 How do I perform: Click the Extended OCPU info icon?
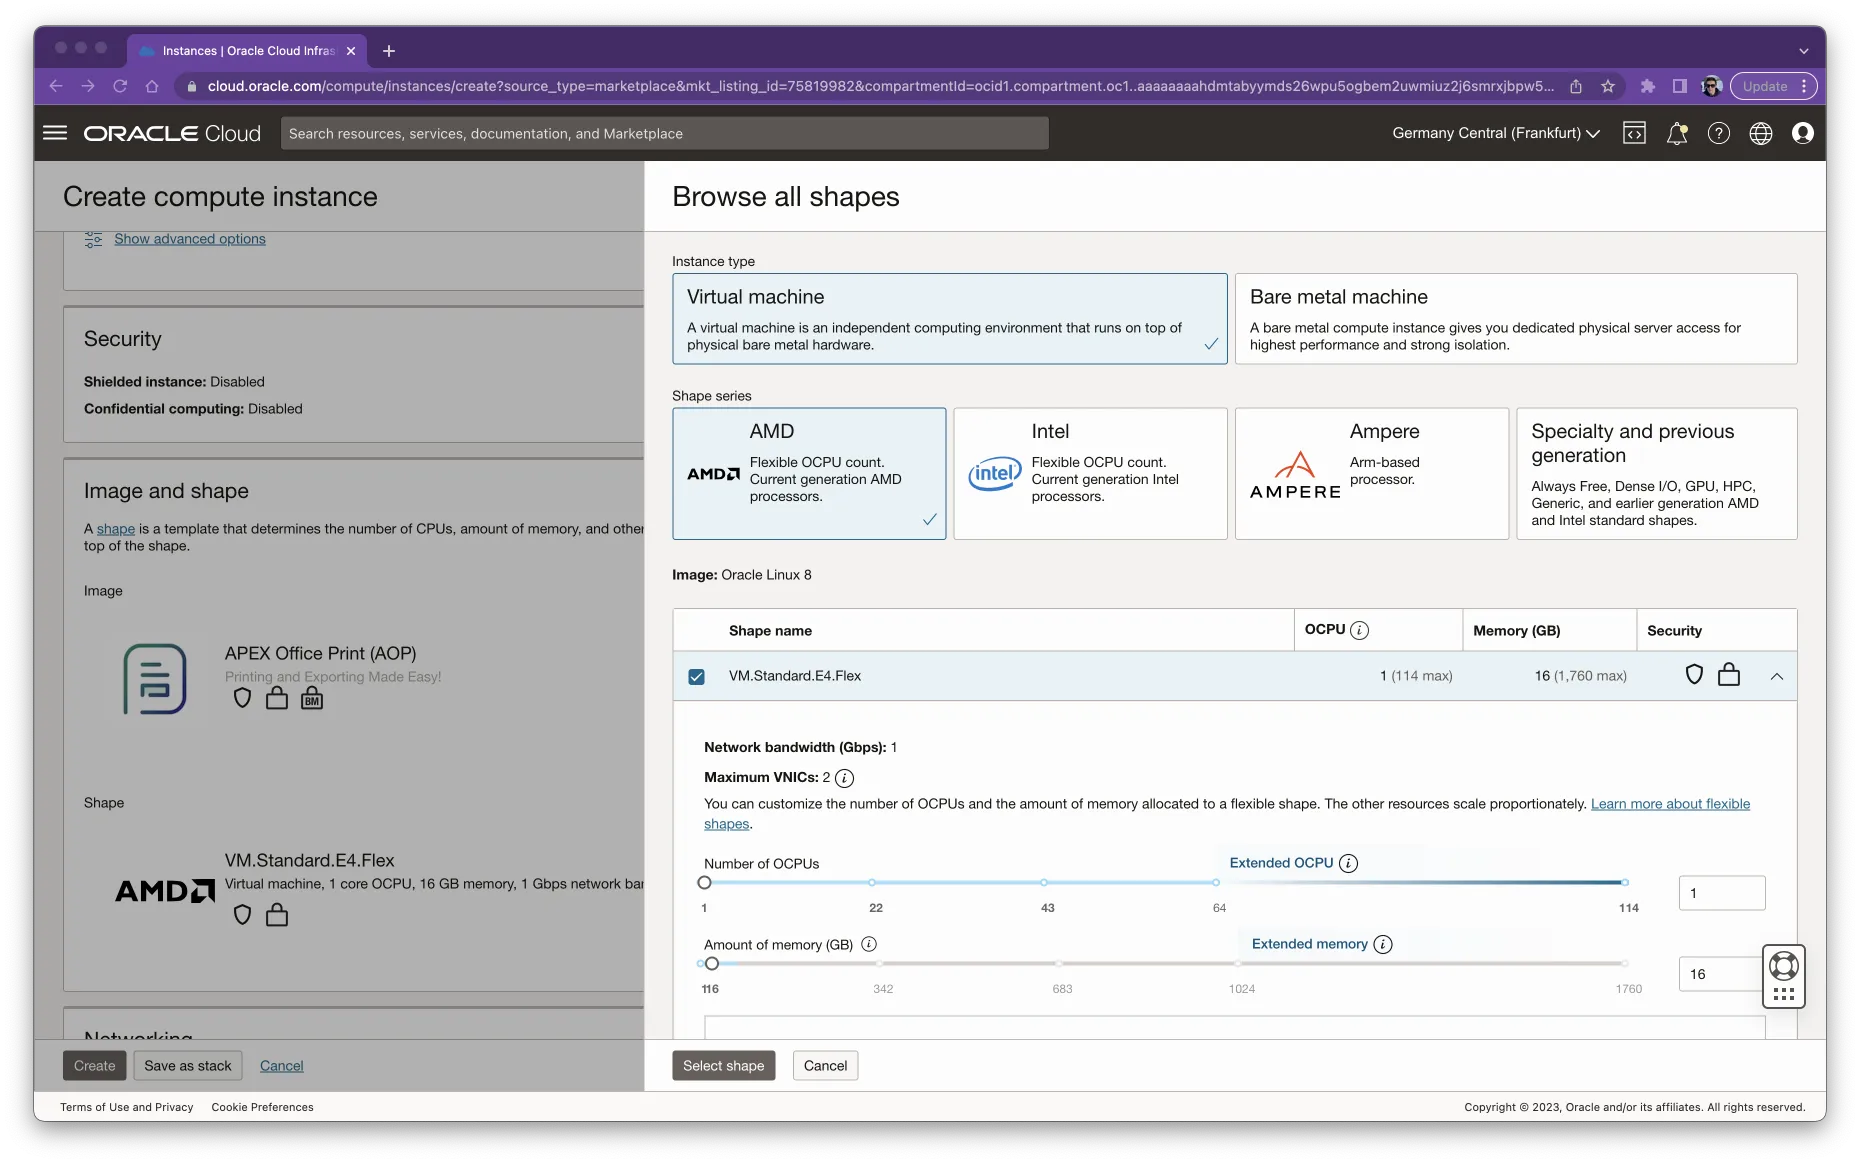tap(1348, 863)
